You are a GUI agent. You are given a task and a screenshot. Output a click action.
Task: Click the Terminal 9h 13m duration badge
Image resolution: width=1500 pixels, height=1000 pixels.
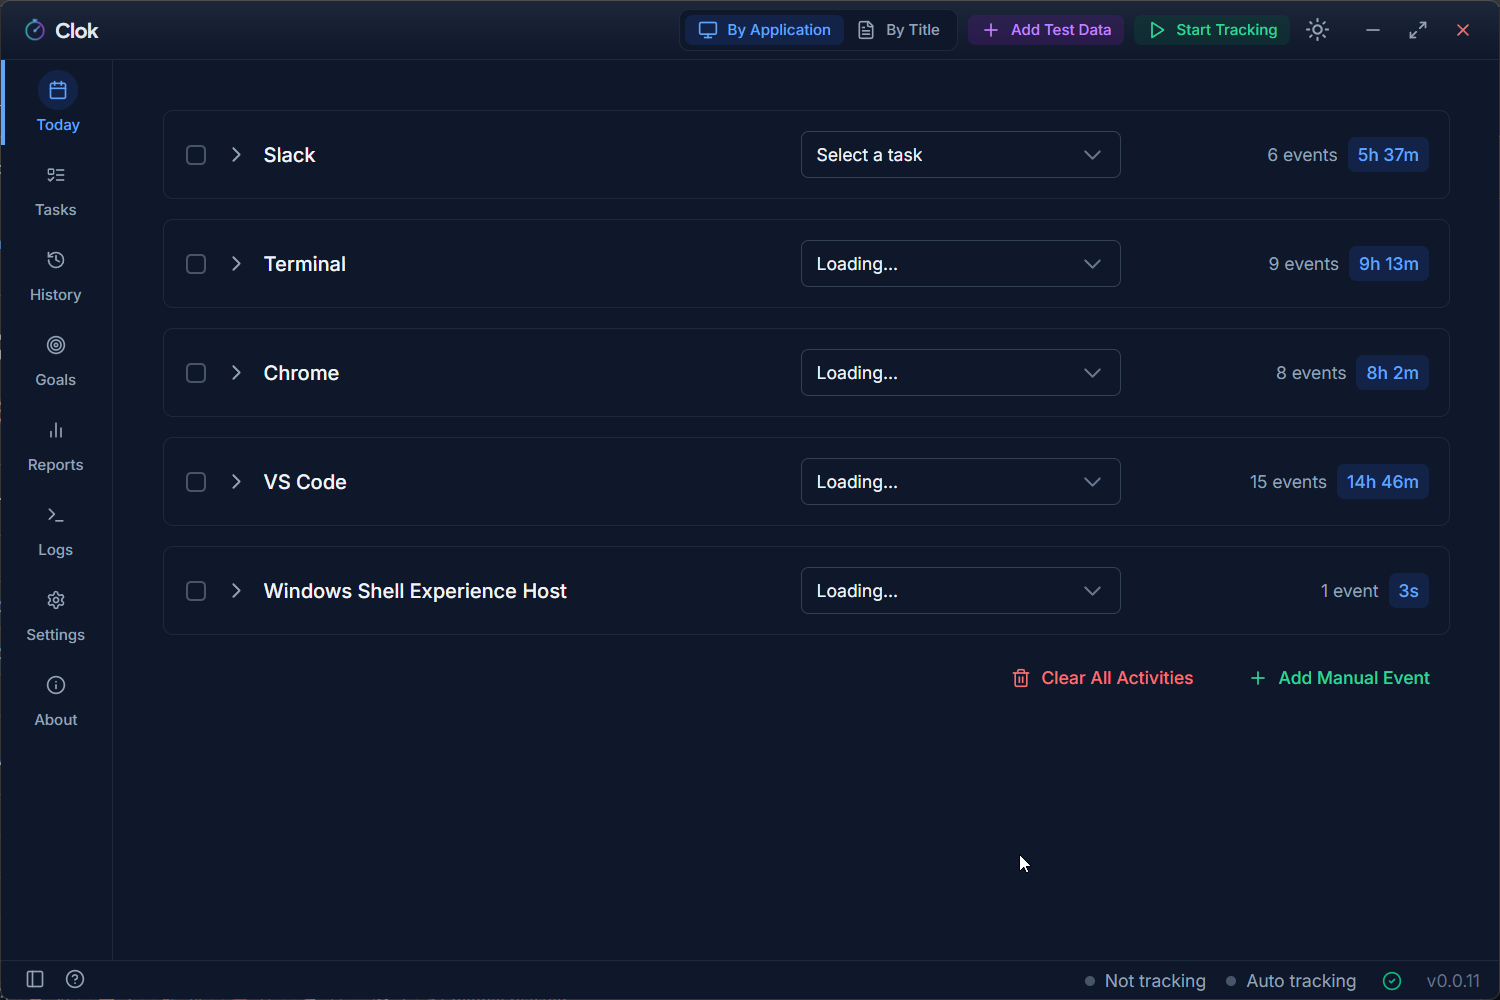click(1389, 264)
